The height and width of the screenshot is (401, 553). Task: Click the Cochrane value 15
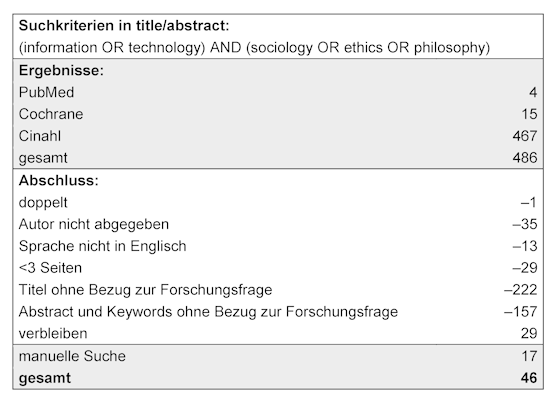click(x=529, y=114)
